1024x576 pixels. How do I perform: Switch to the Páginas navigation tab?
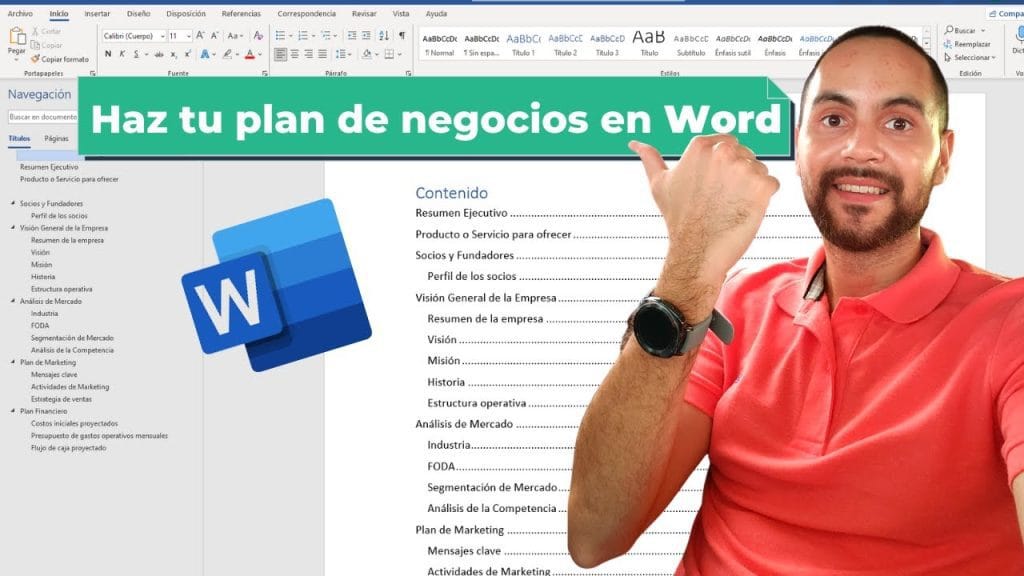pos(56,138)
